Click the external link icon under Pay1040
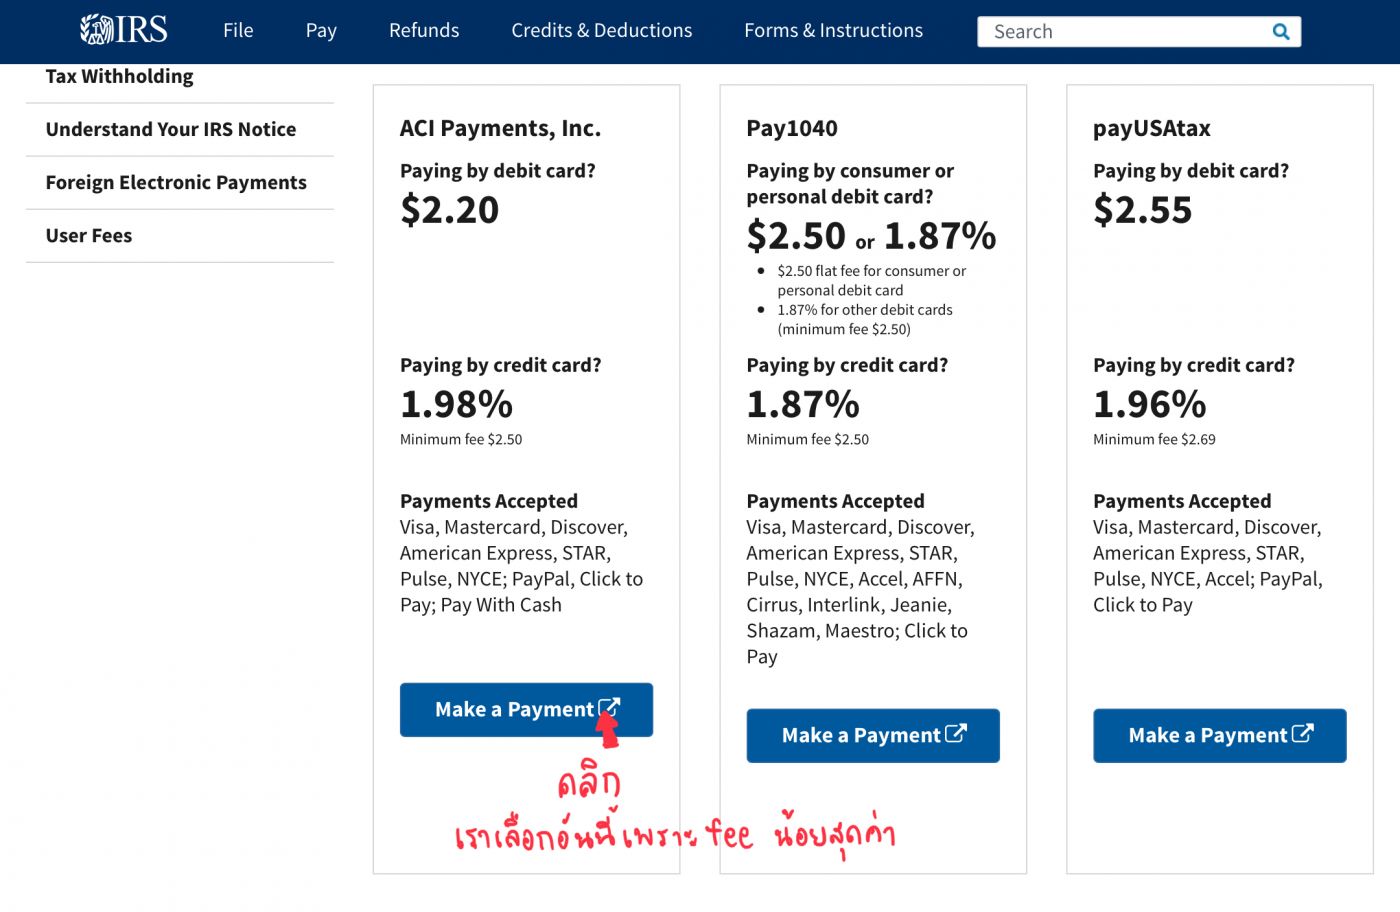Viewport: 1400px width, 912px height. coord(956,734)
